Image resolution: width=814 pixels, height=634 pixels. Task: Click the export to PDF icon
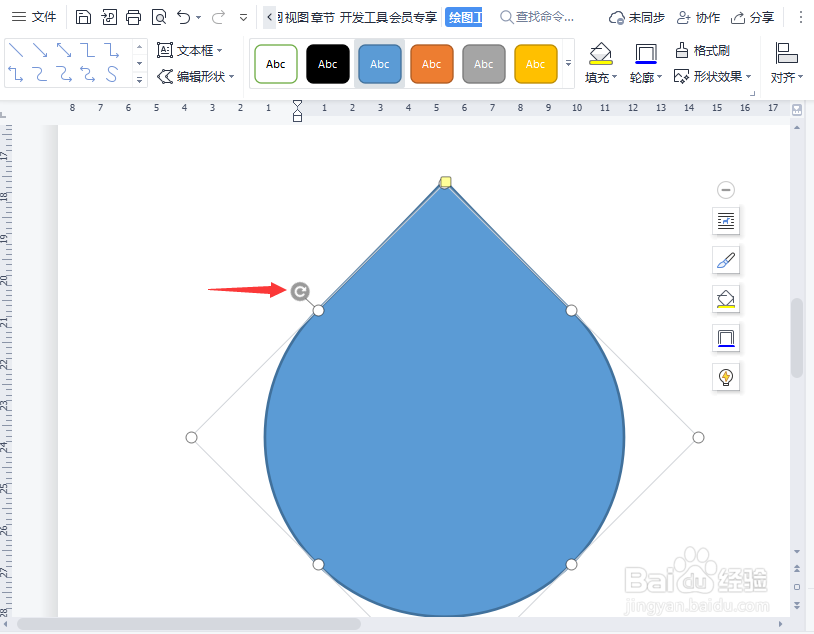point(109,17)
